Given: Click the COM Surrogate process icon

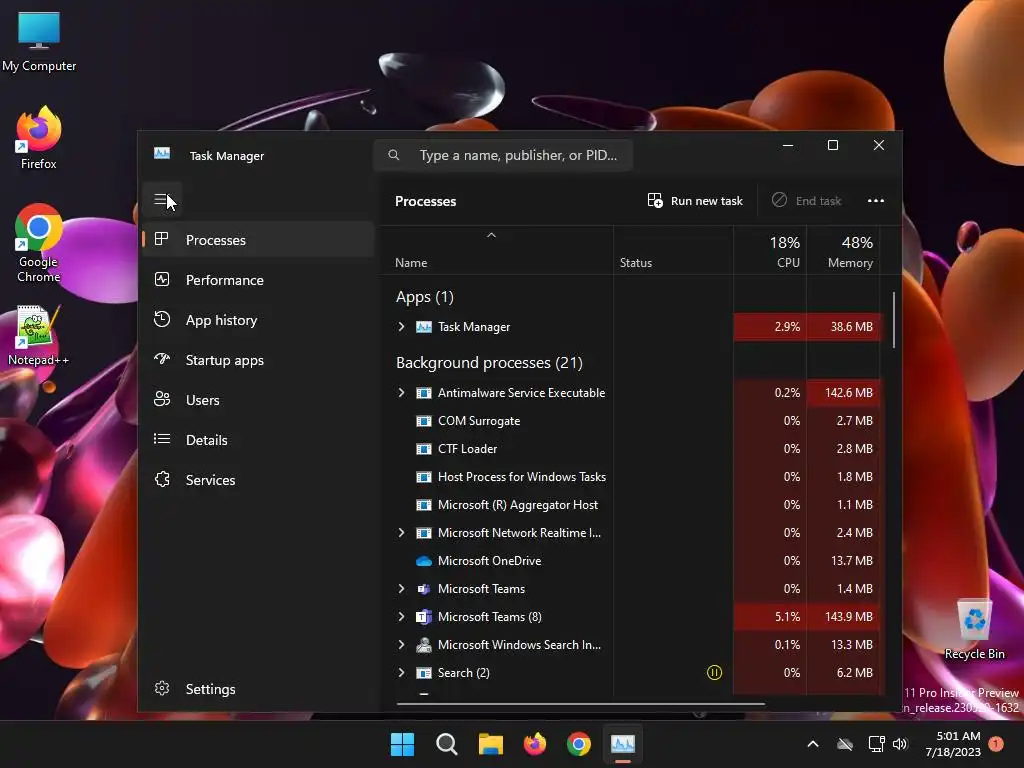Looking at the screenshot, I should coord(424,421).
